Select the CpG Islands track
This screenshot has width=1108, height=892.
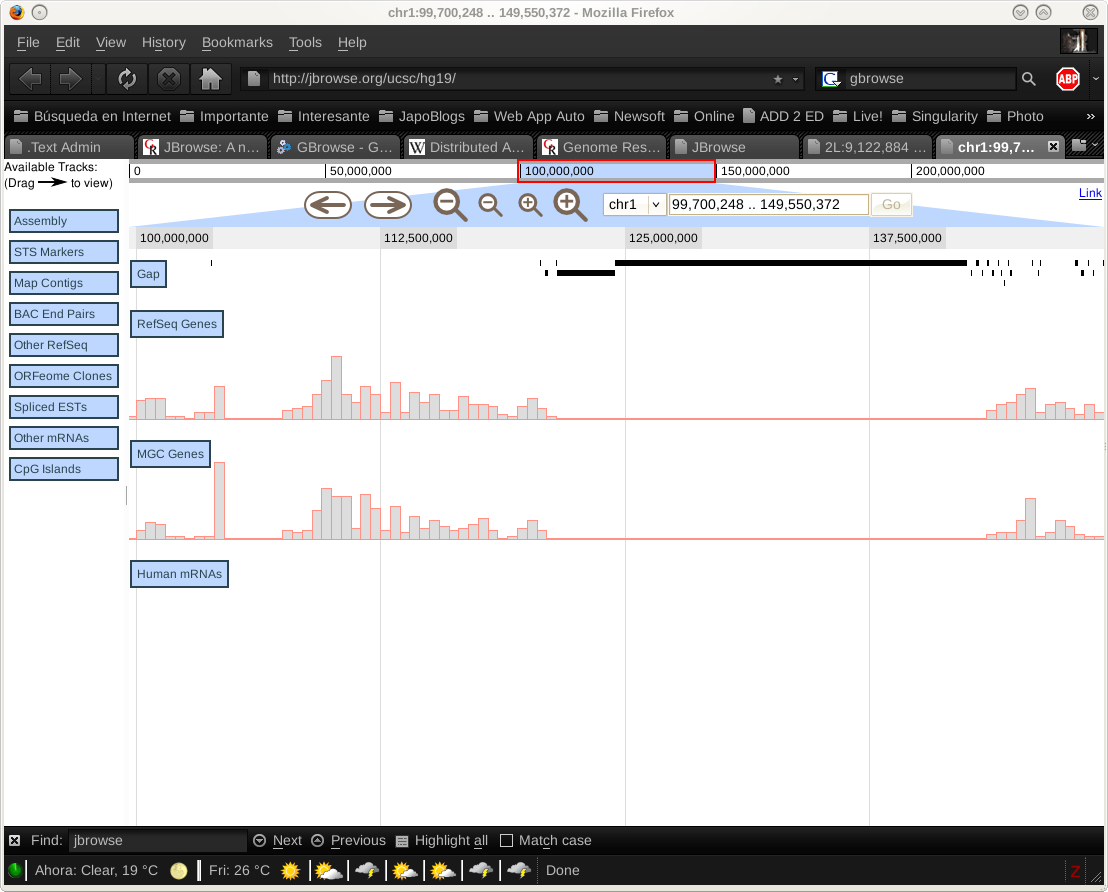point(64,469)
